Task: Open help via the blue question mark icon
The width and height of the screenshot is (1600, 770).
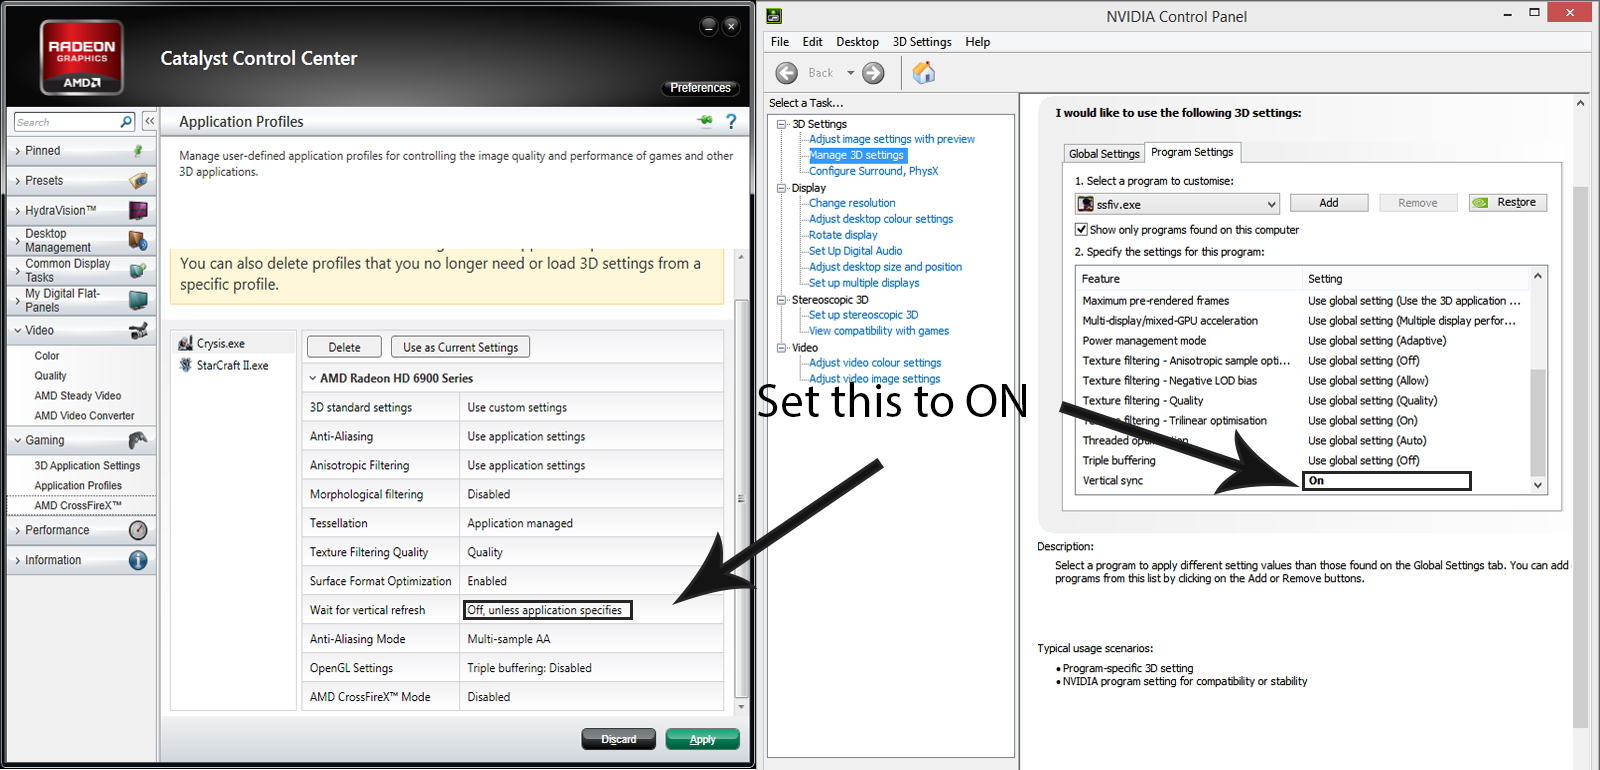Action: [x=731, y=121]
